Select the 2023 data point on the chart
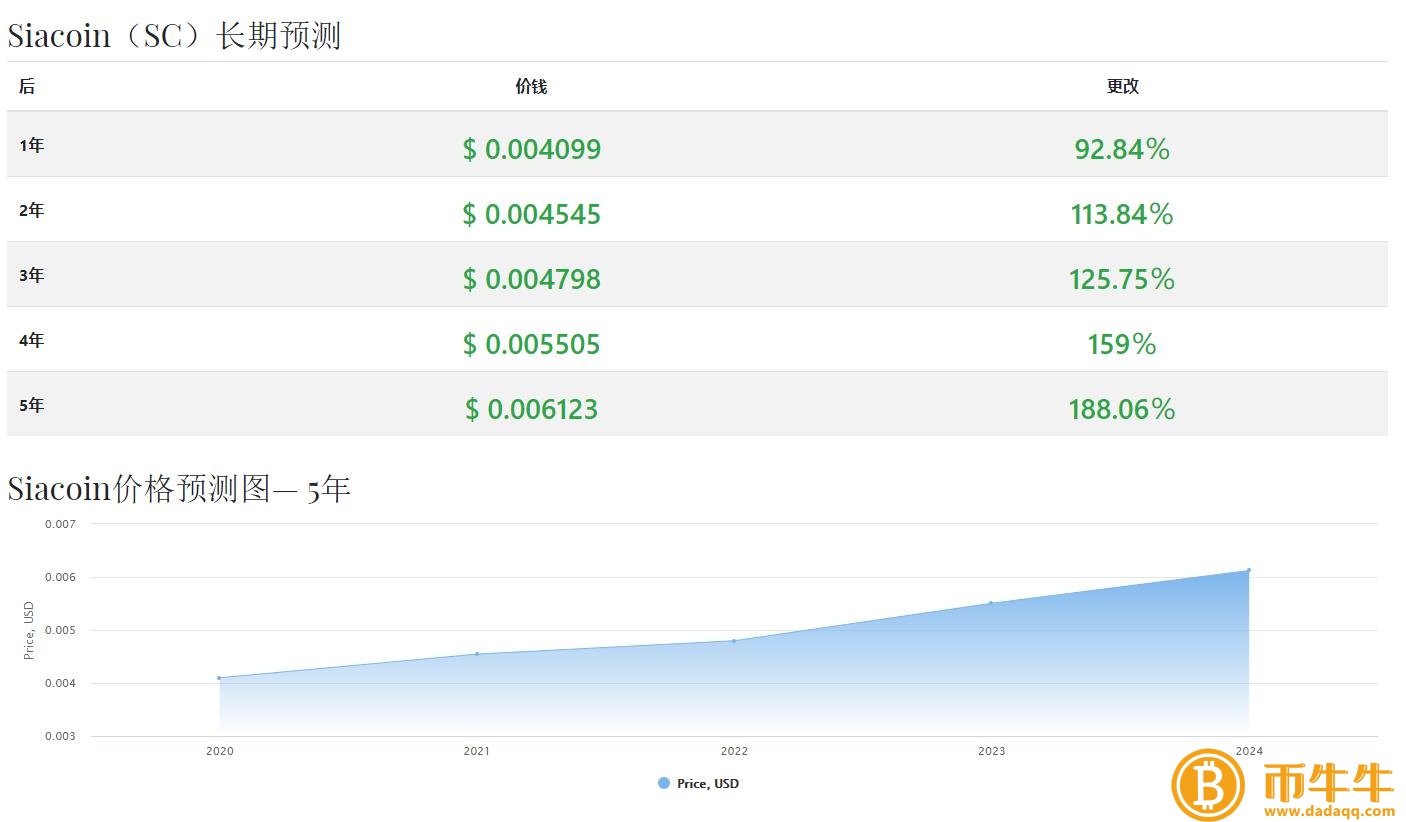Image resolution: width=1406 pixels, height=822 pixels. click(991, 602)
